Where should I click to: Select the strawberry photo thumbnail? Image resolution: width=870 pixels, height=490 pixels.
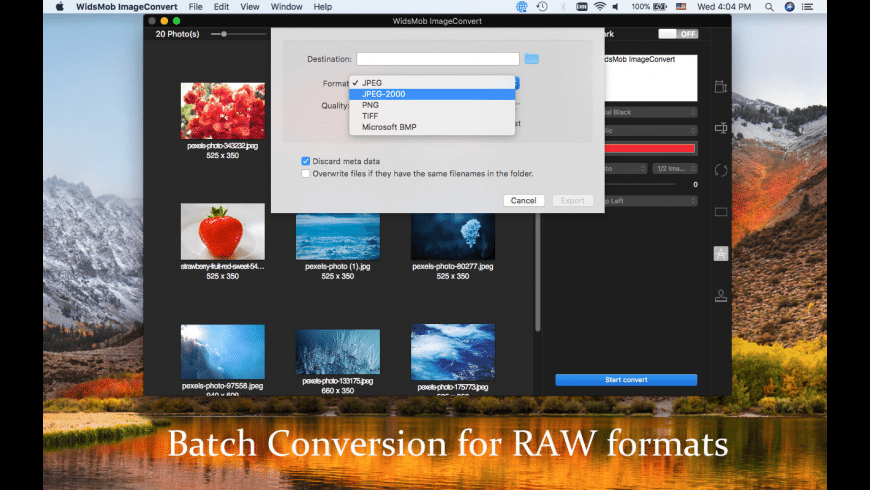tap(222, 231)
